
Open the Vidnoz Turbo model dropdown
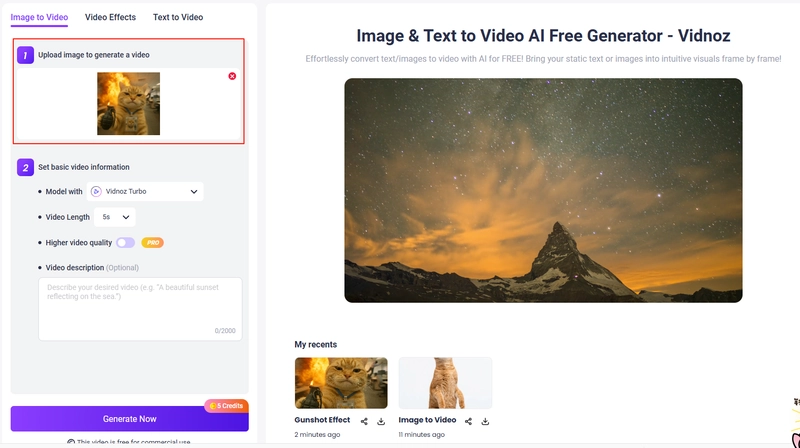coord(145,191)
